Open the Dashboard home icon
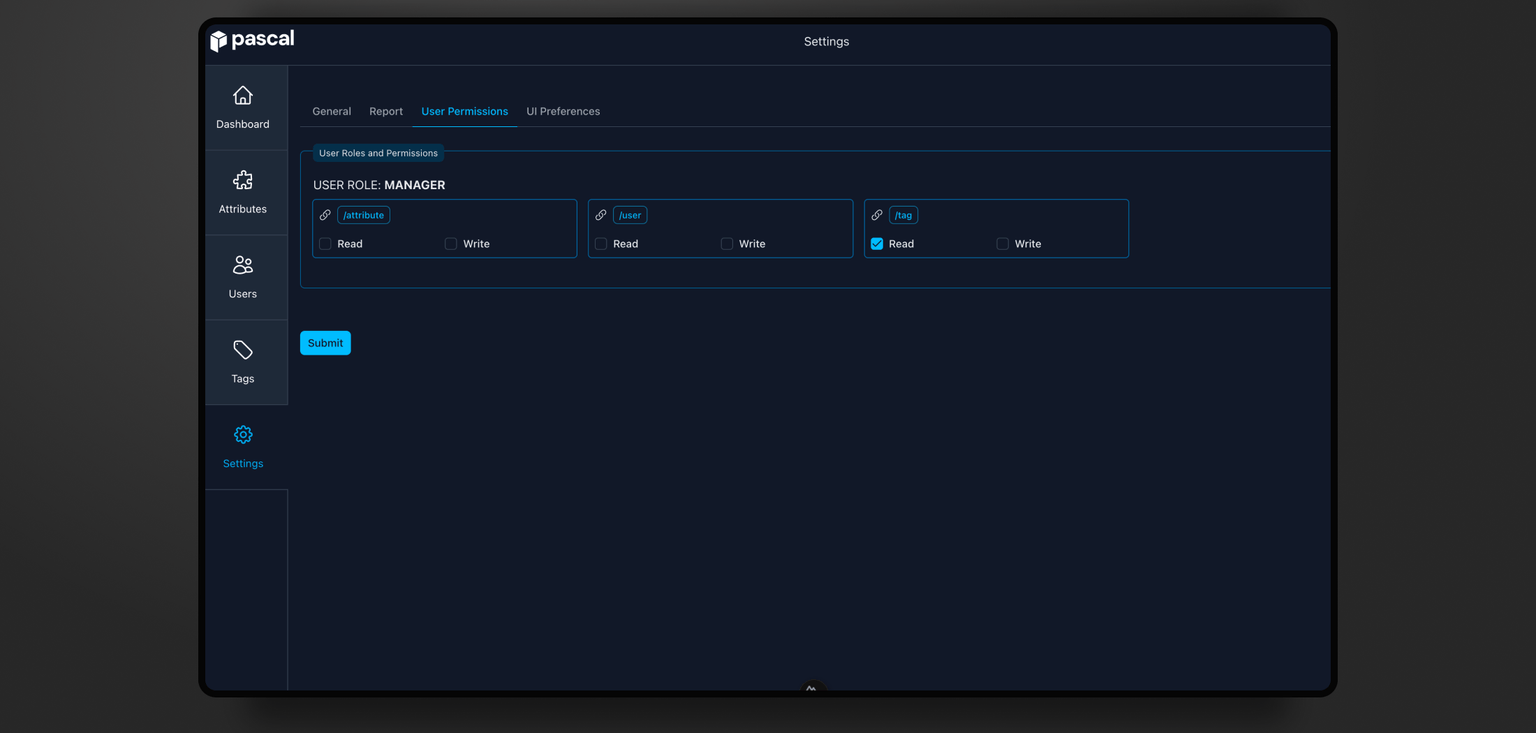The height and width of the screenshot is (733, 1536). [x=243, y=96]
